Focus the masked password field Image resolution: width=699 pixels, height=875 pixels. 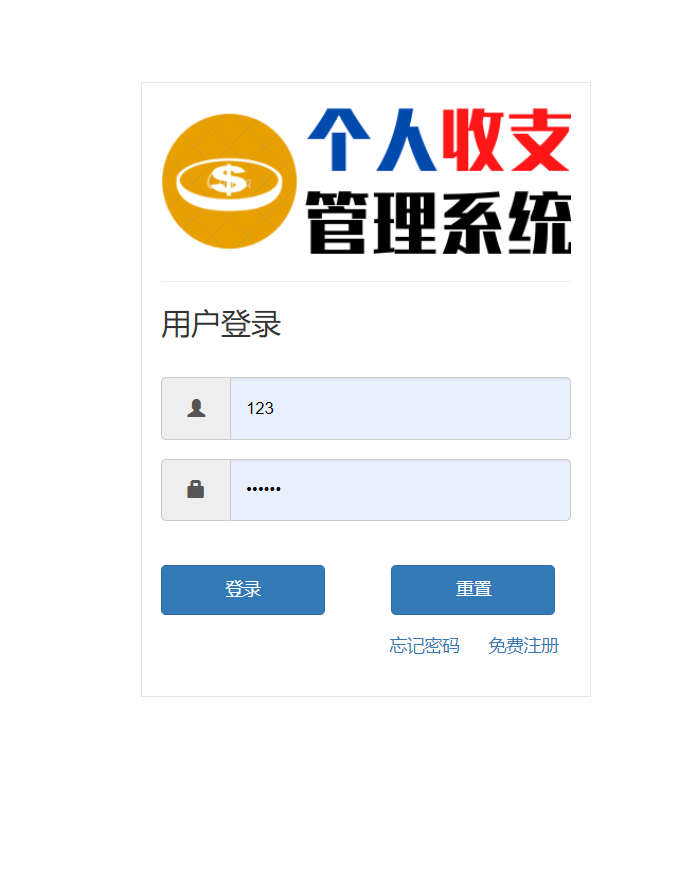pyautogui.click(x=401, y=490)
